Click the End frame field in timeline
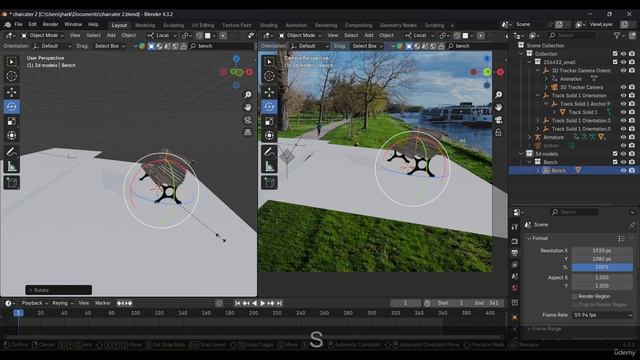640x360 pixels. (x=487, y=303)
